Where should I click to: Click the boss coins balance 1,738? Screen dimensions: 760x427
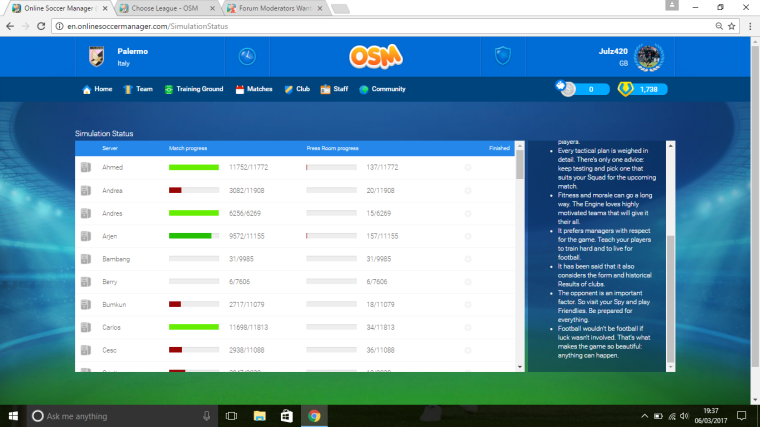(x=649, y=89)
